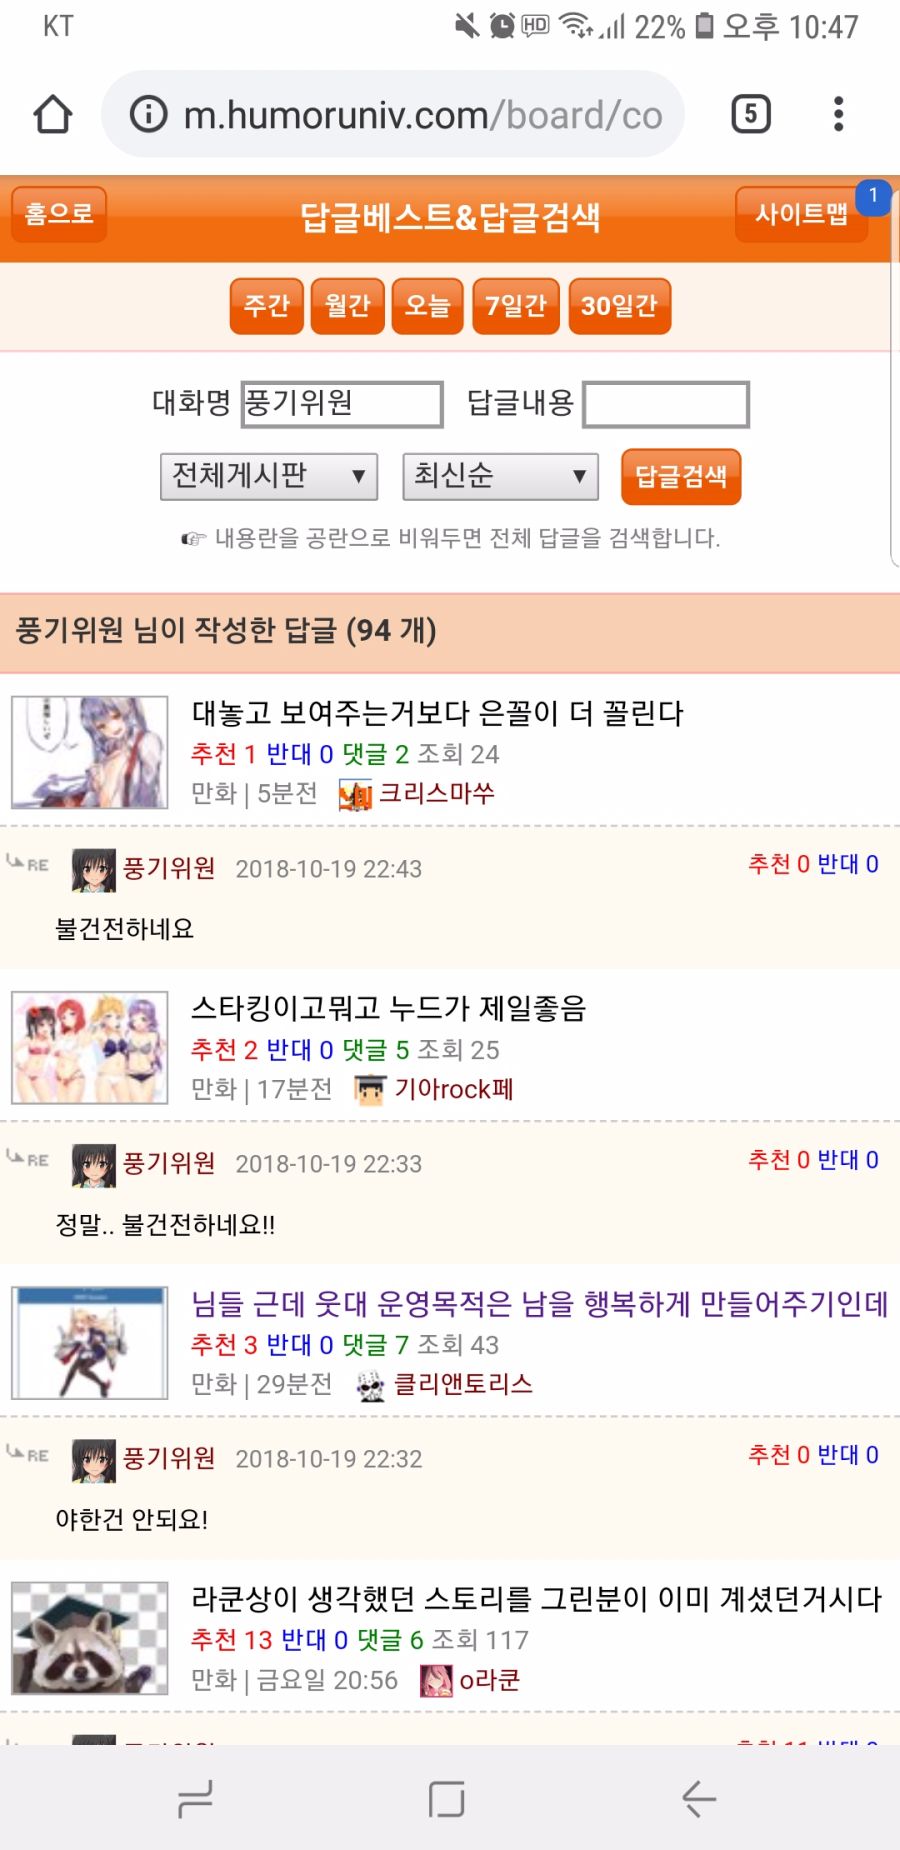This screenshot has width=900, height=1850.
Task: Switch to the 오늘 tab
Action: (x=427, y=306)
